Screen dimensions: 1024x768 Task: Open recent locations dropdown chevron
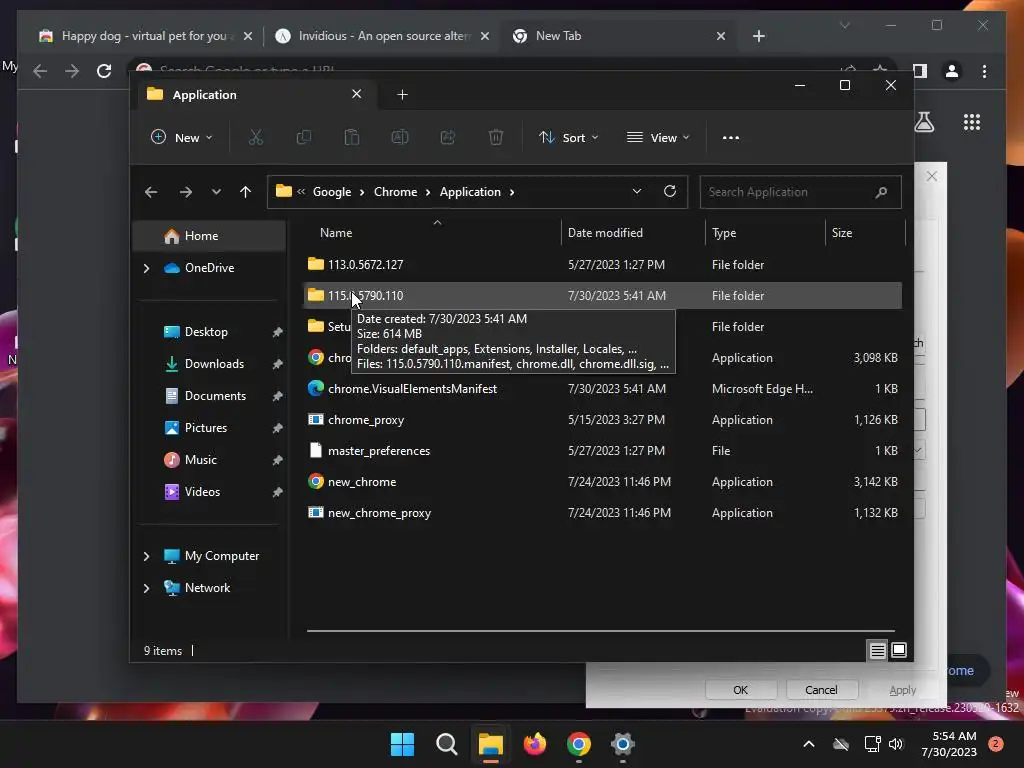(x=216, y=192)
